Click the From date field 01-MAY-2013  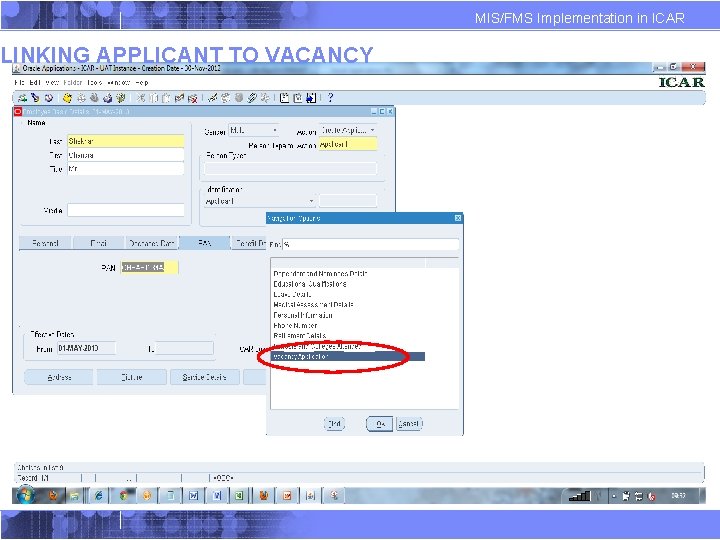(86, 348)
